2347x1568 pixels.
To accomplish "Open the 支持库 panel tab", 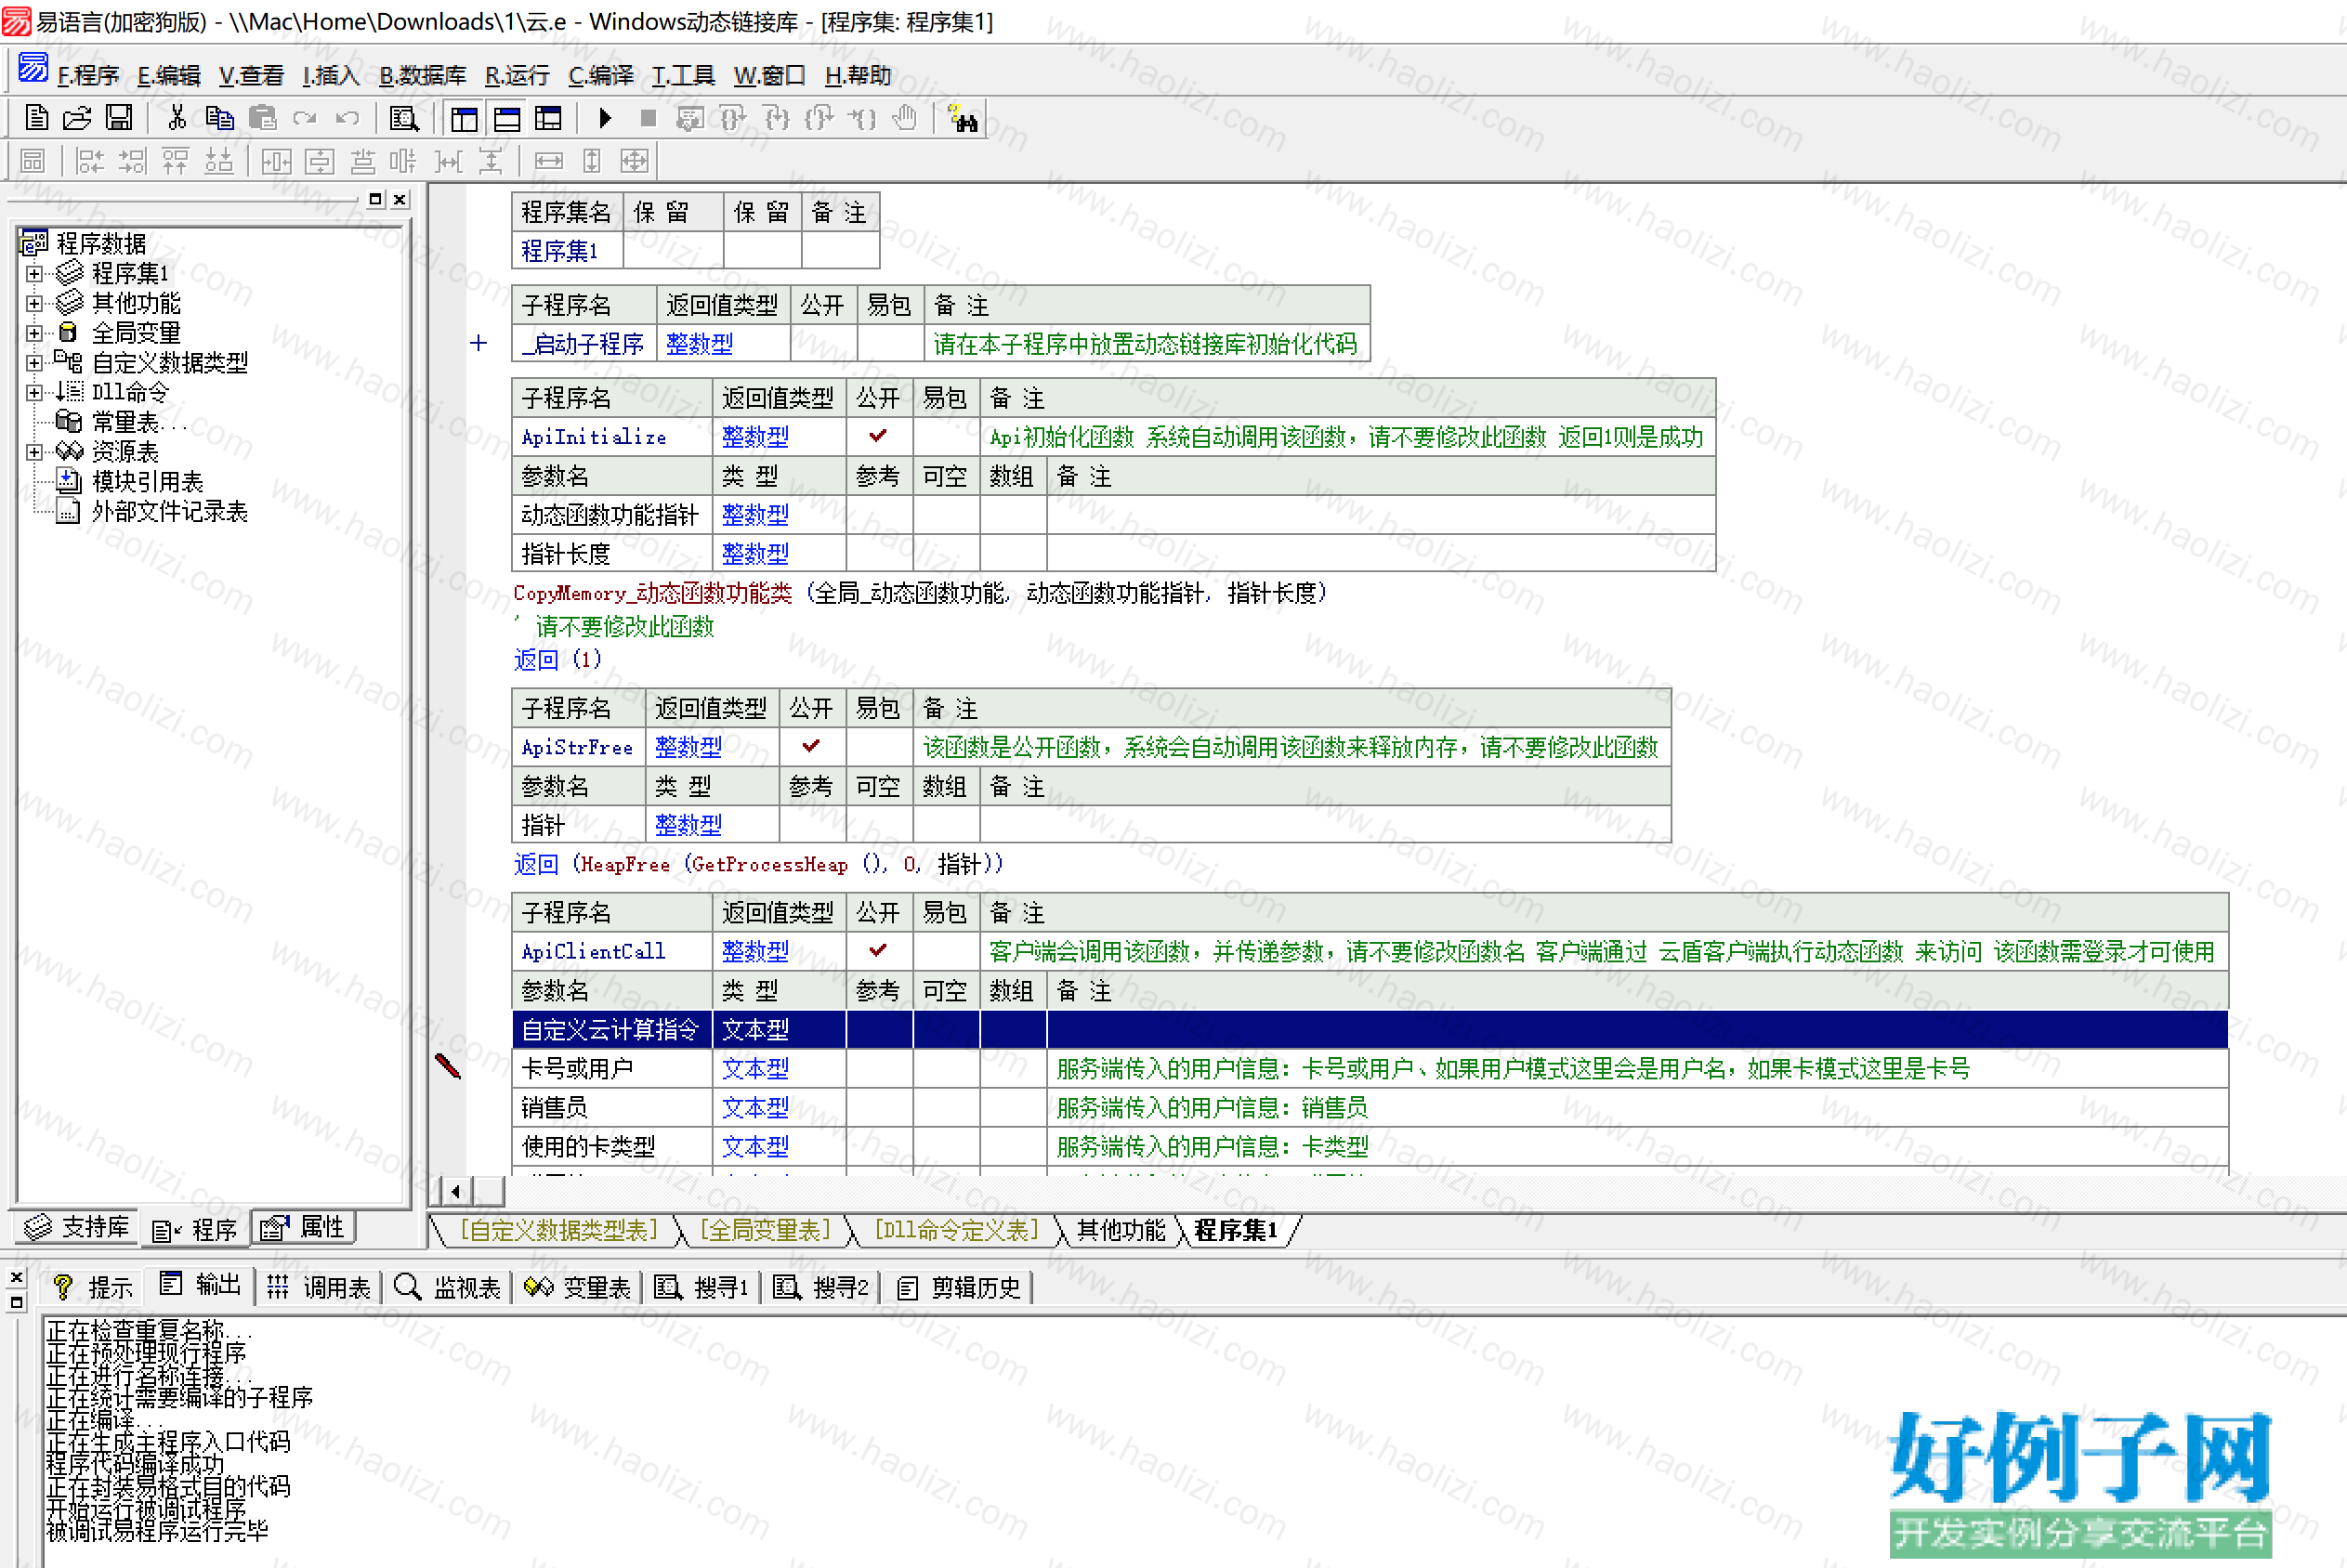I will 77,1227.
